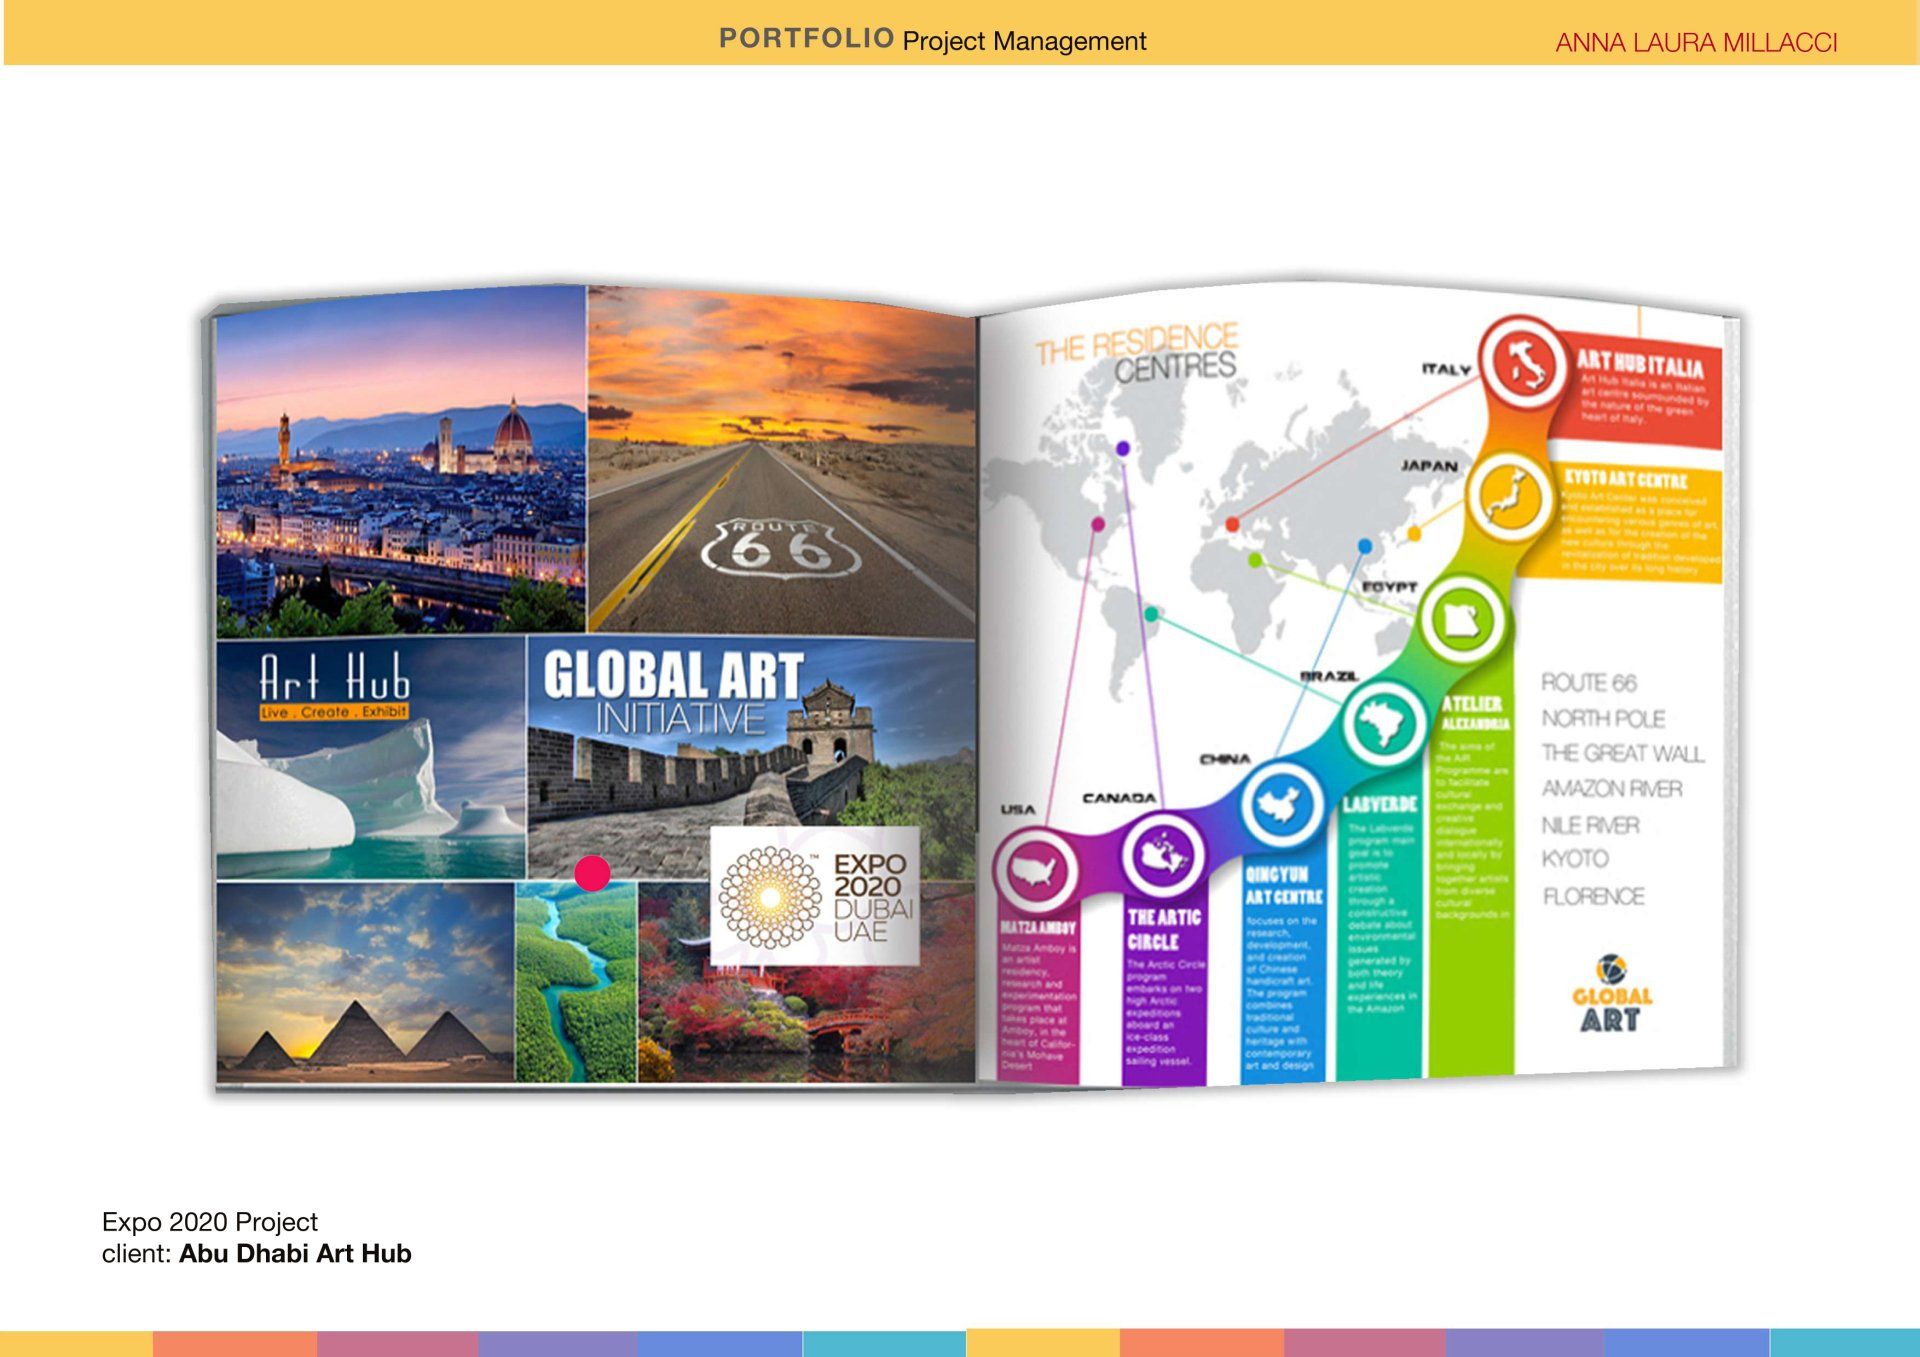
Task: Click the Route 66 road photo
Action: point(781,462)
